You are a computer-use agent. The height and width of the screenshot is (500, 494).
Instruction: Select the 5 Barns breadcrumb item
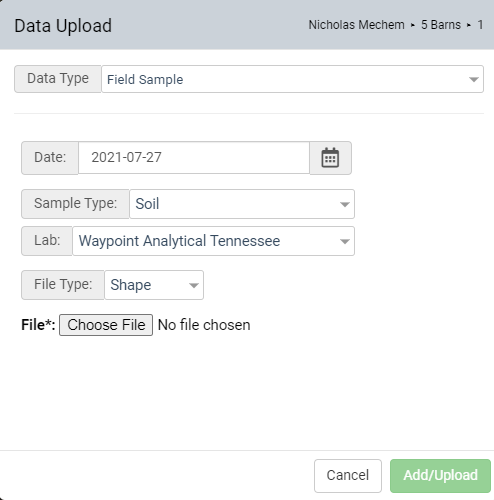click(441, 25)
